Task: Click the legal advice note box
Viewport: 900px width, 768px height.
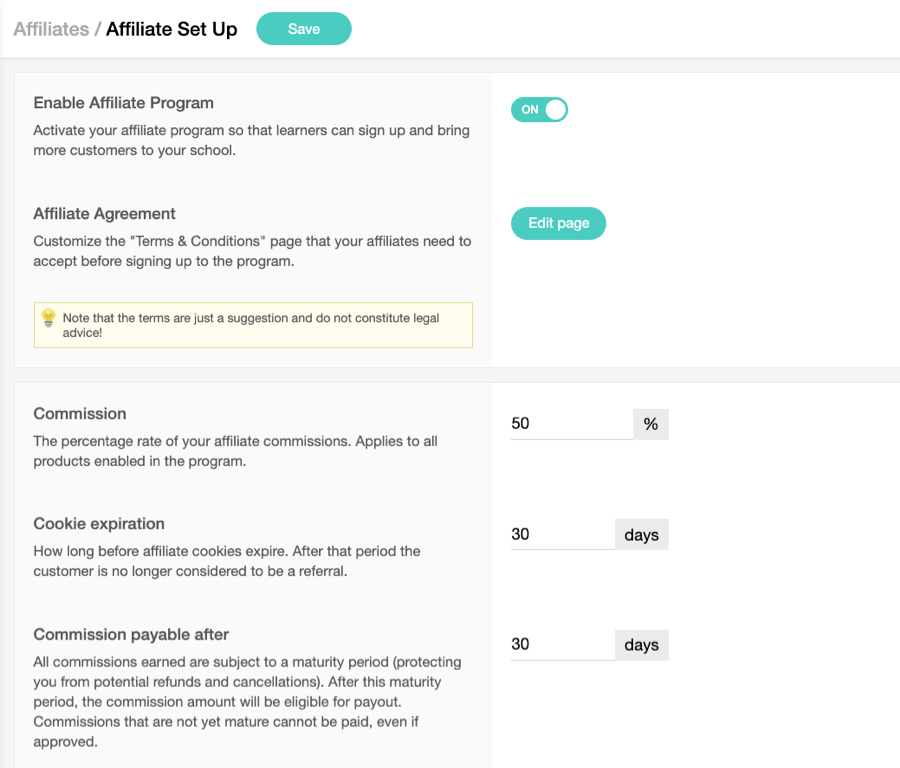Action: click(x=253, y=325)
